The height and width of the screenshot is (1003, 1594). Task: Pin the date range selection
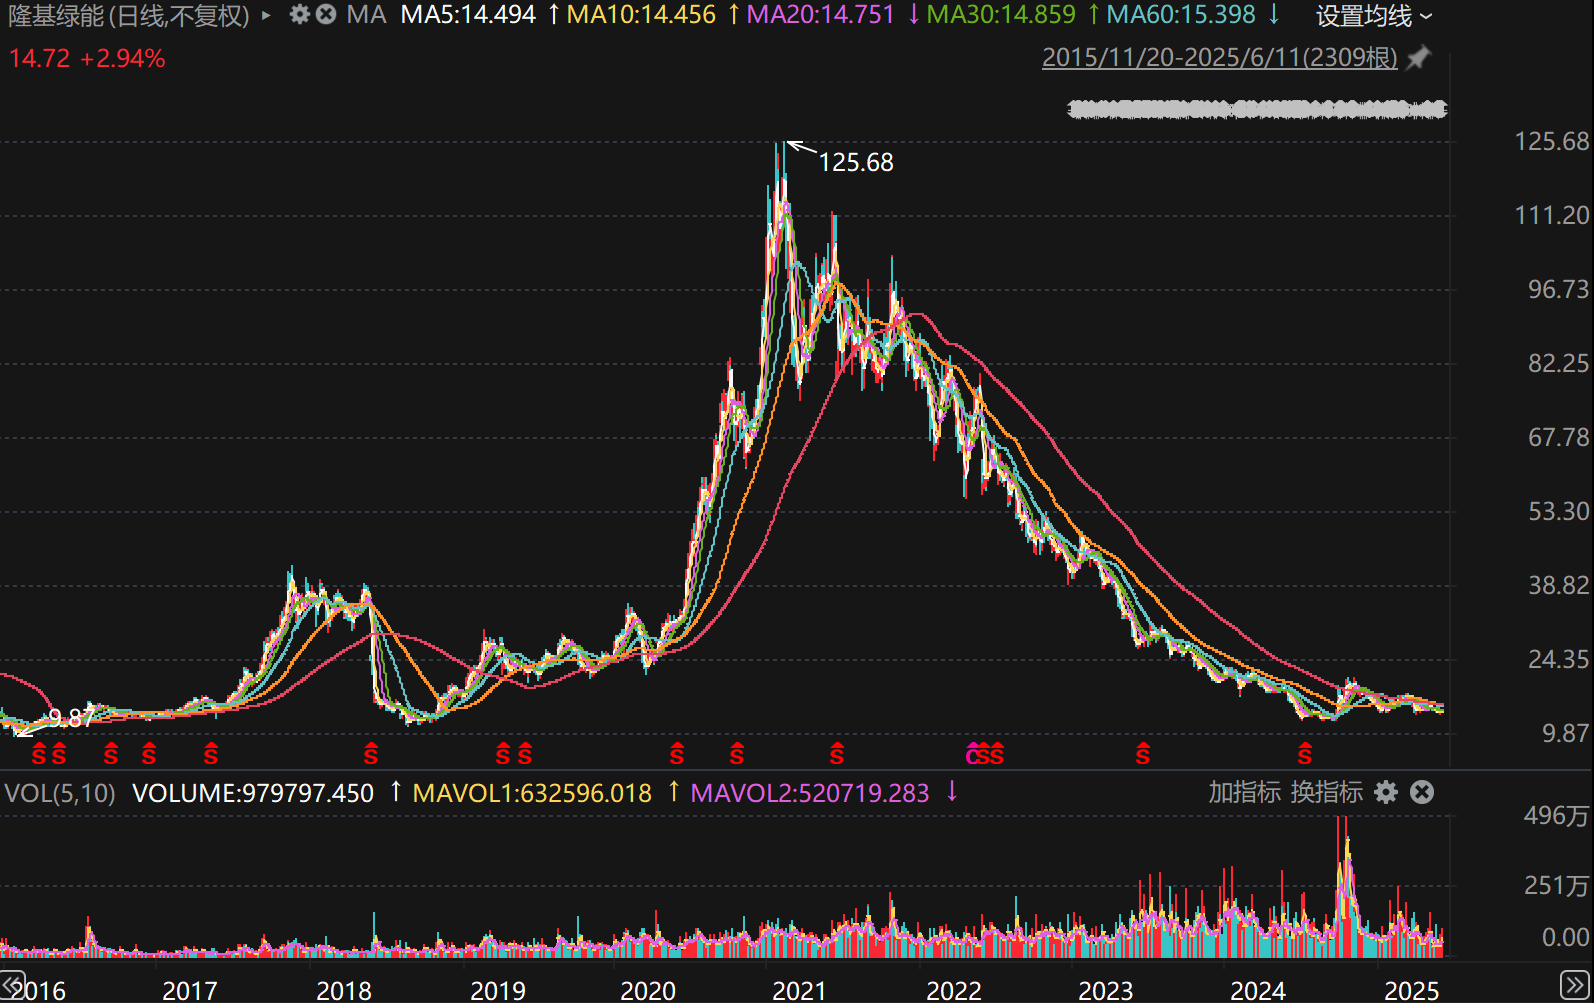click(x=1418, y=58)
